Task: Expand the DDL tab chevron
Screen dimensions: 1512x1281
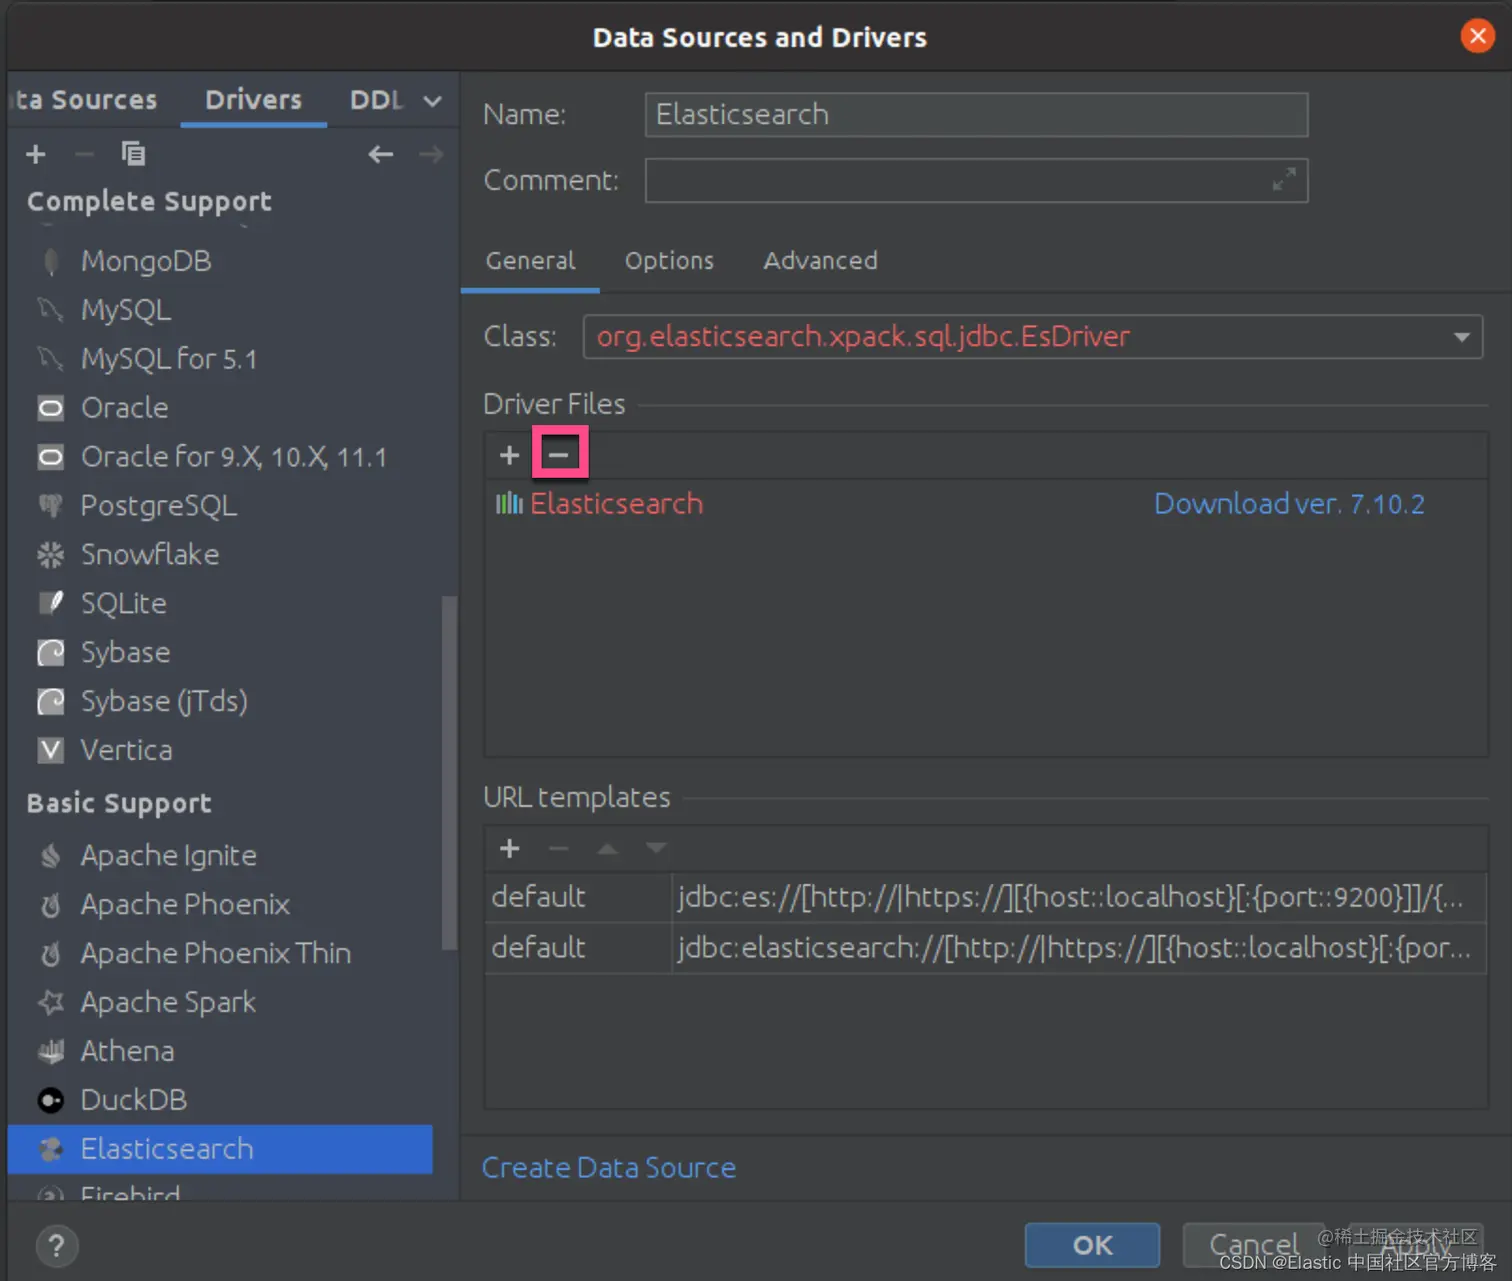Action: click(431, 100)
